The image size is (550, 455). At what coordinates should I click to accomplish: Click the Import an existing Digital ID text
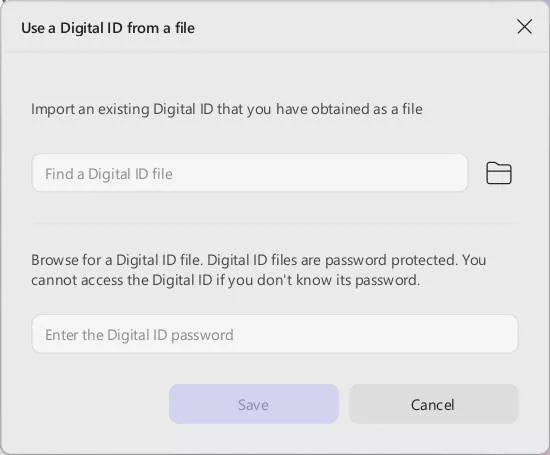pyautogui.click(x=227, y=109)
